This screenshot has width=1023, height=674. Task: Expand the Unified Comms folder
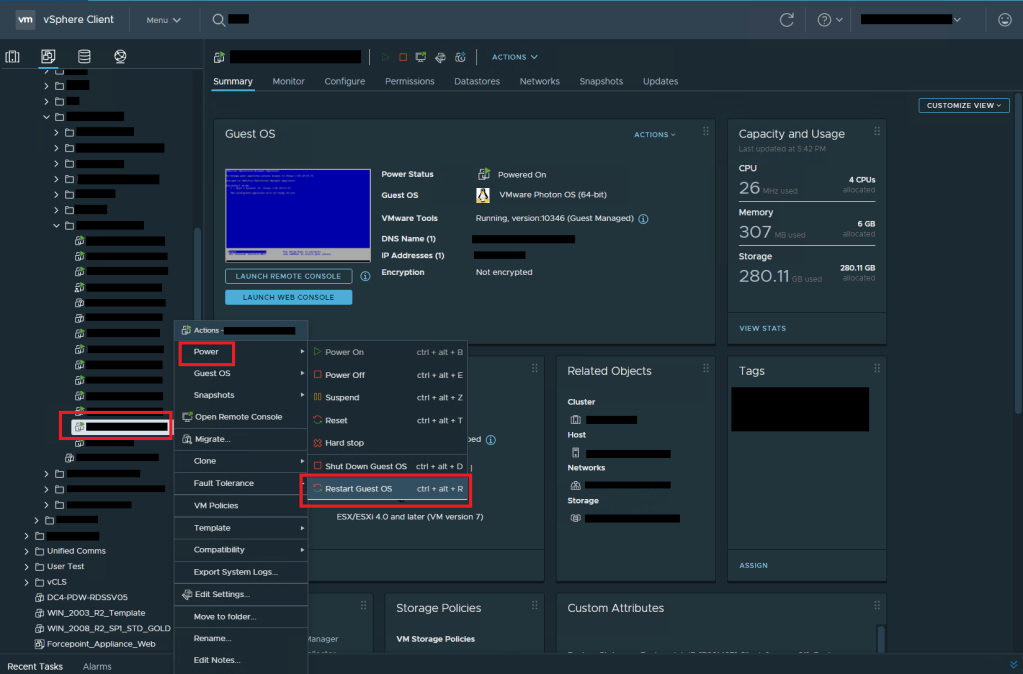26,551
